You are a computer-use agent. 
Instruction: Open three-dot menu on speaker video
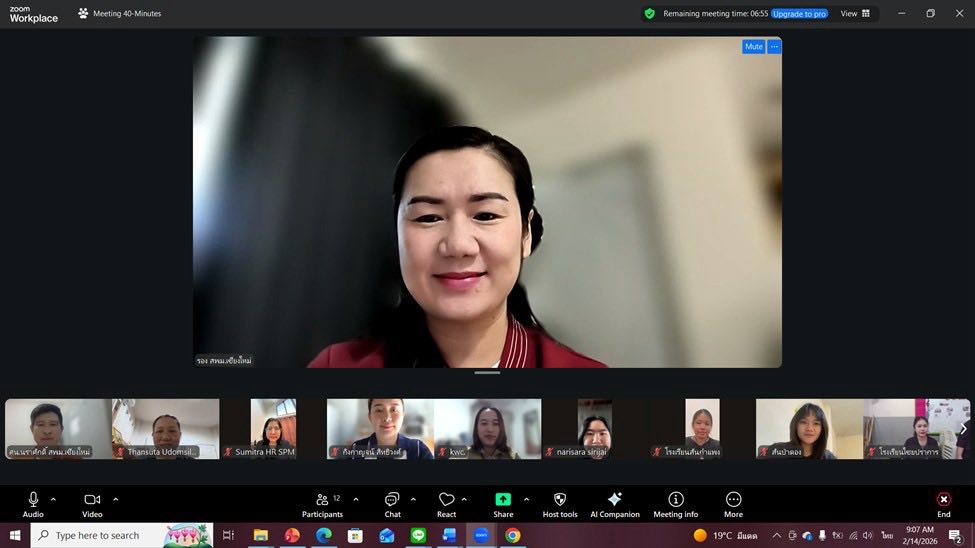(774, 47)
